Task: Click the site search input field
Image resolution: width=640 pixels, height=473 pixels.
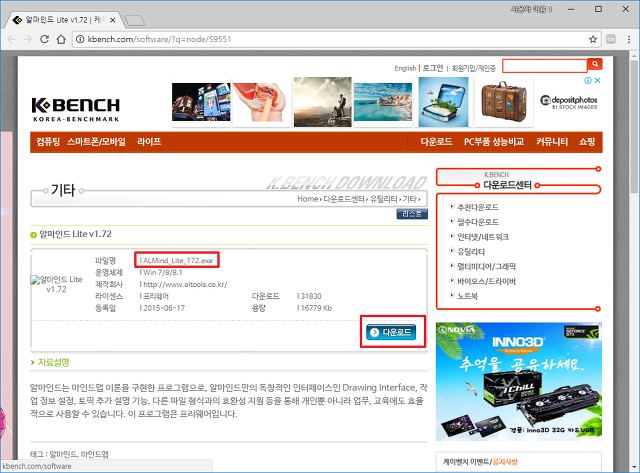Action: pyautogui.click(x=544, y=66)
